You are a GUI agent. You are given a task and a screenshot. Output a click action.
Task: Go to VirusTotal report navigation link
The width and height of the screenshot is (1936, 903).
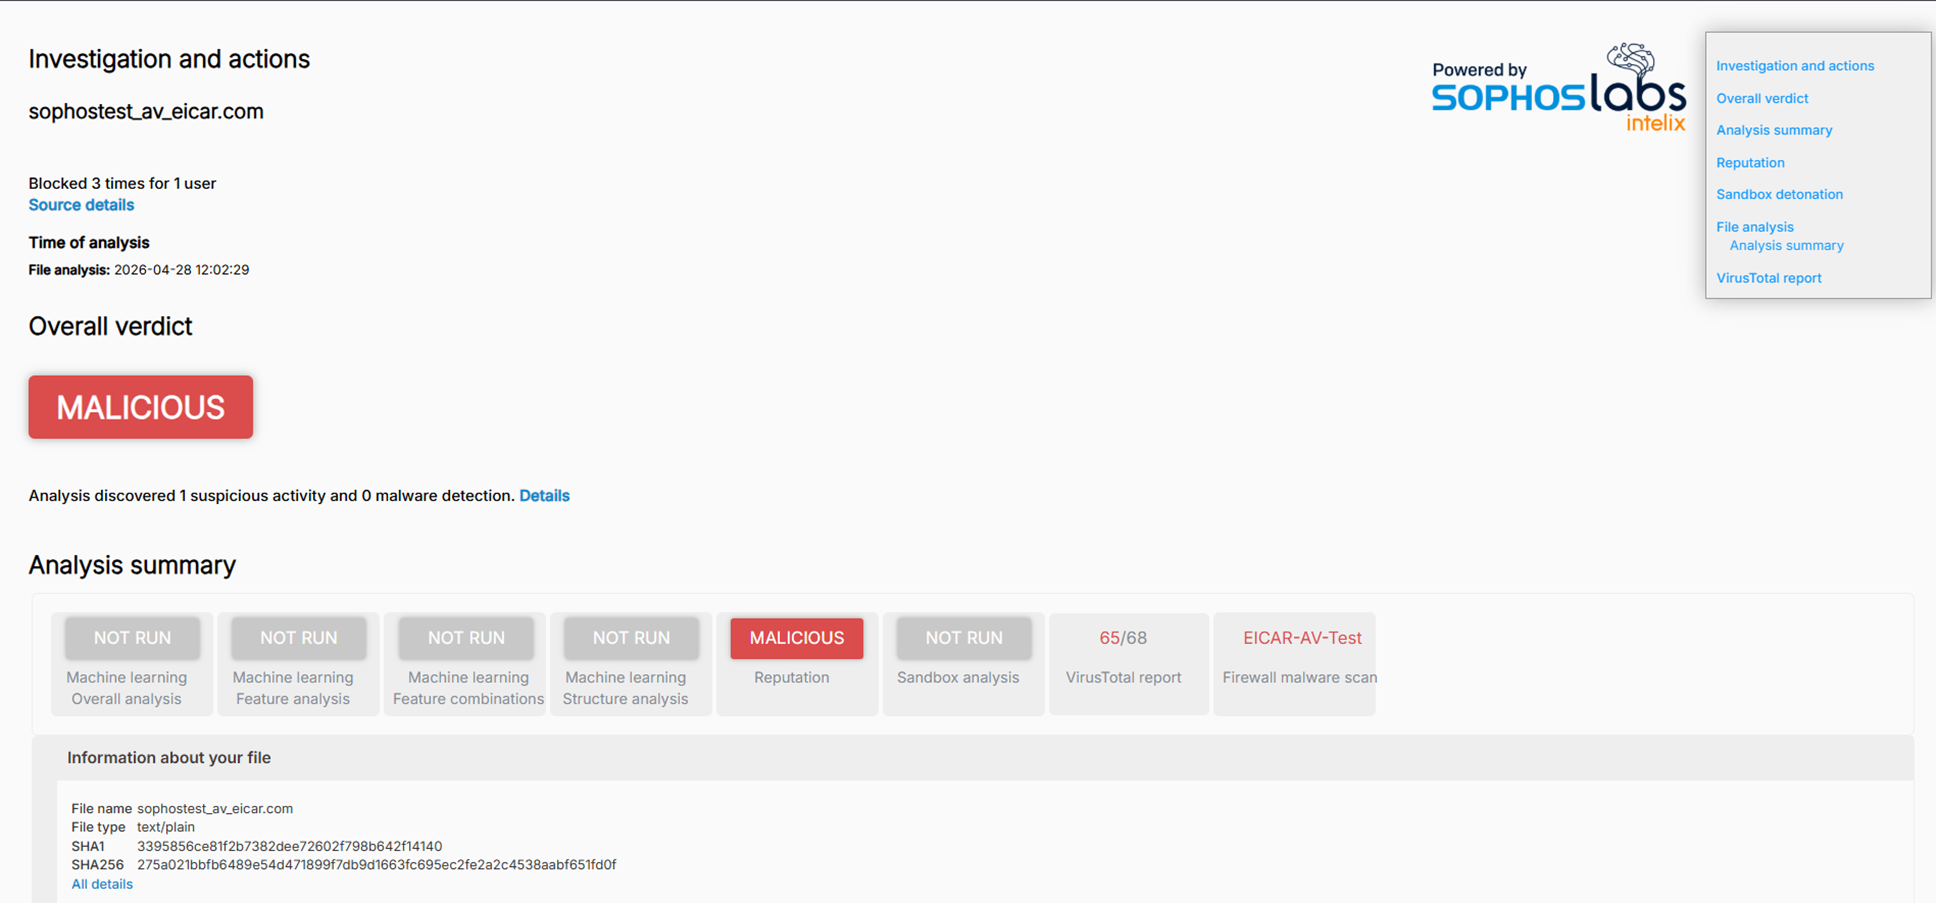point(1769,278)
